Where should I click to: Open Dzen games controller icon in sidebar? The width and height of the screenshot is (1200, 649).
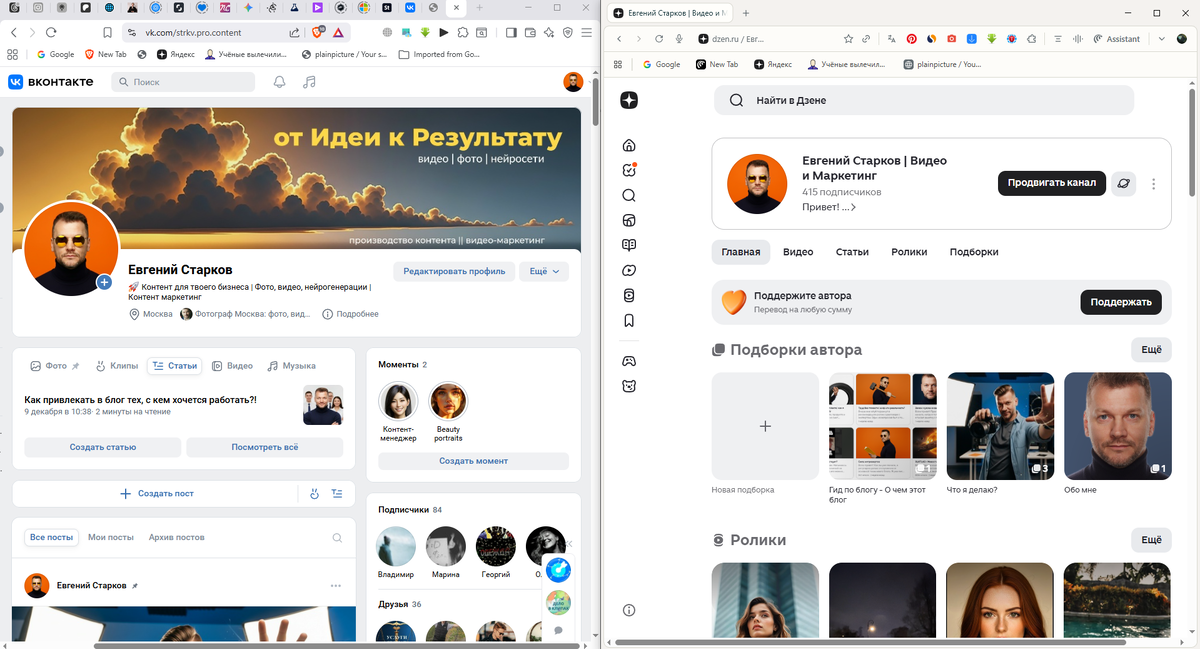click(x=629, y=361)
